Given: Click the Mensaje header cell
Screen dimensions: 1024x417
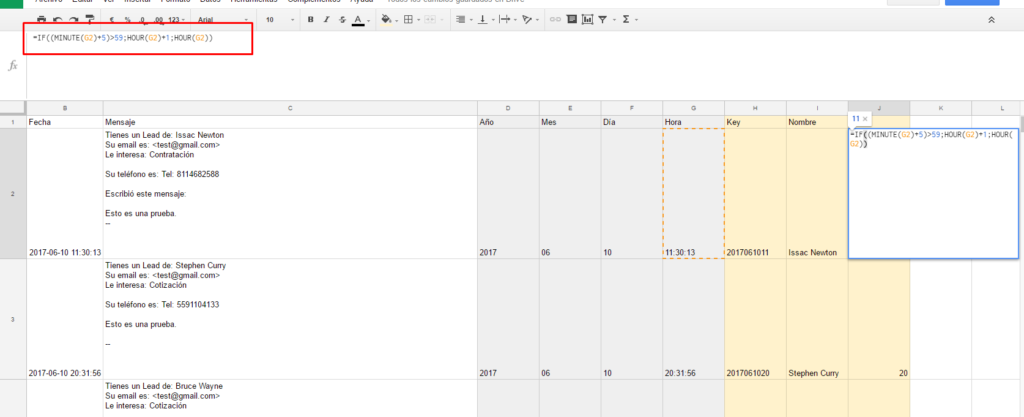Looking at the screenshot, I should [x=290, y=121].
